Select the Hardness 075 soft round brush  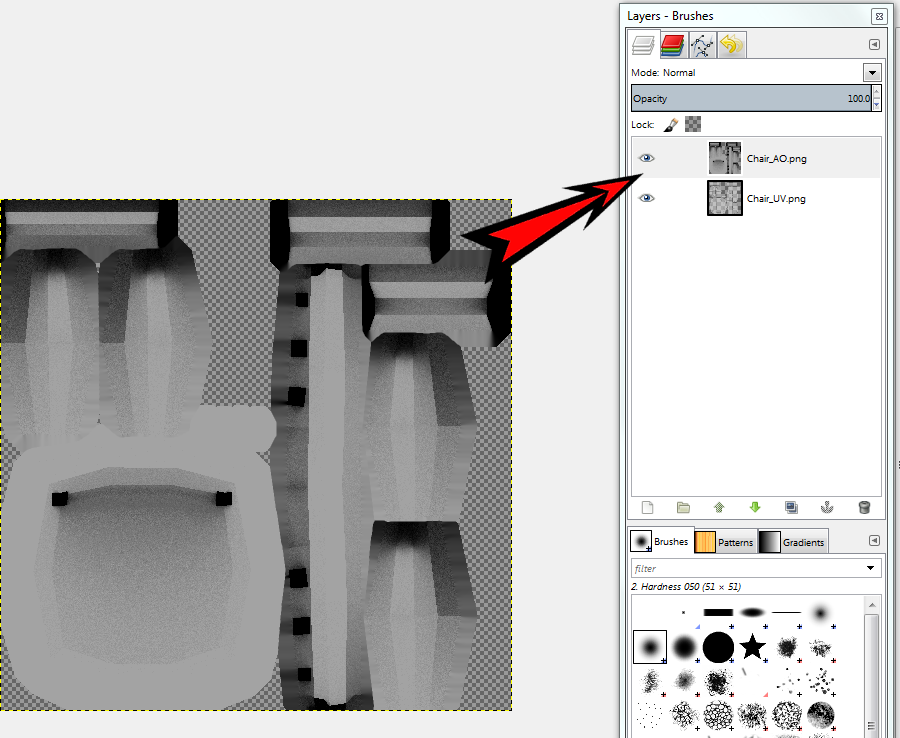pyautogui.click(x=684, y=647)
